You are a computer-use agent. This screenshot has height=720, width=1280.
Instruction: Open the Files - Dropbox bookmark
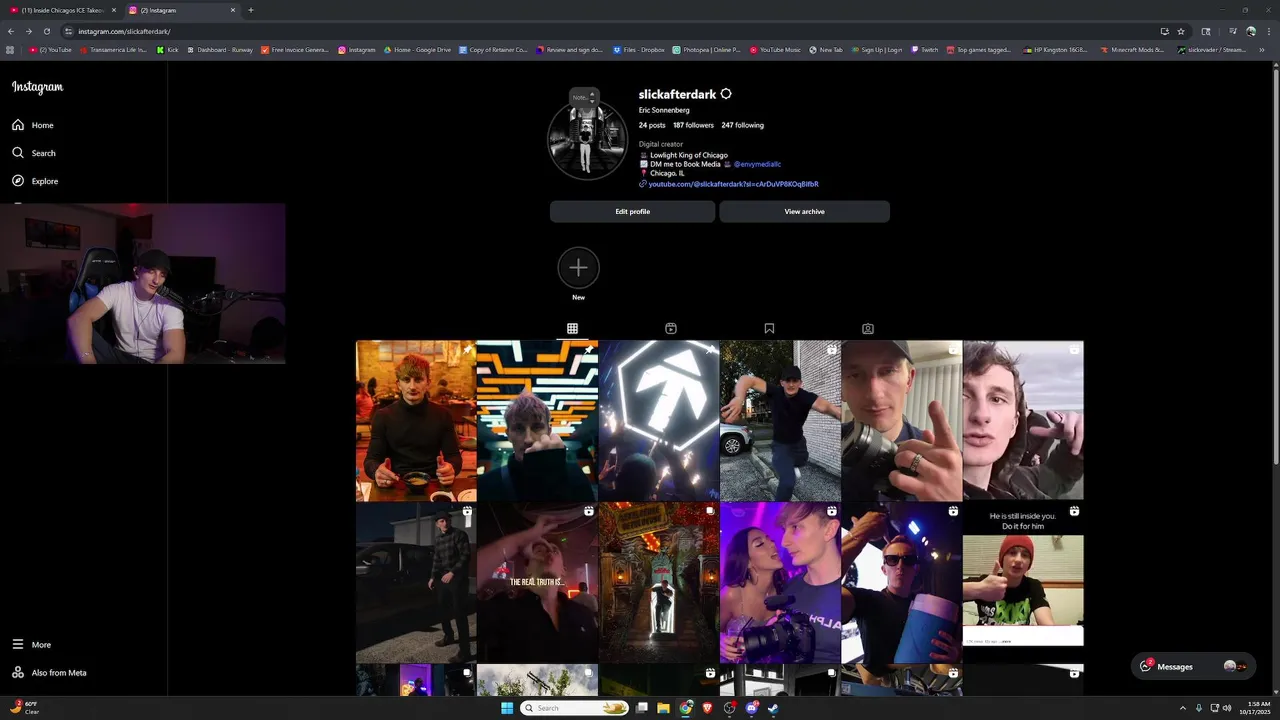point(639,49)
